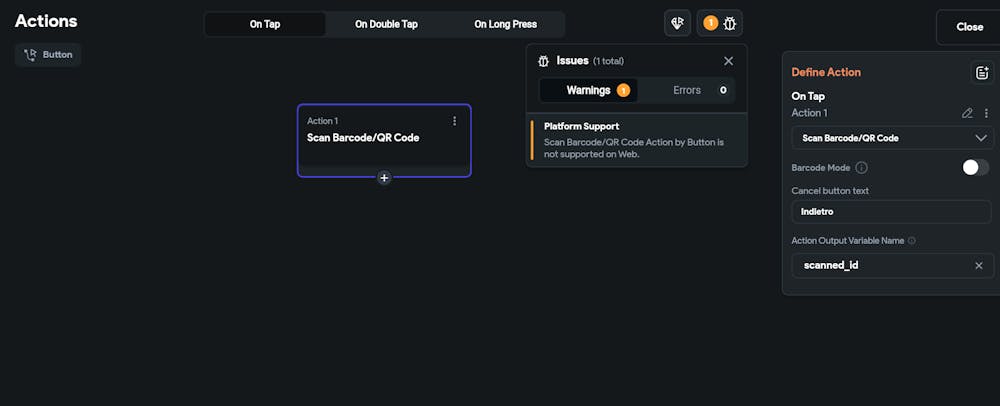
Task: Show Barcode Mode info tooltip icon
Action: (861, 168)
